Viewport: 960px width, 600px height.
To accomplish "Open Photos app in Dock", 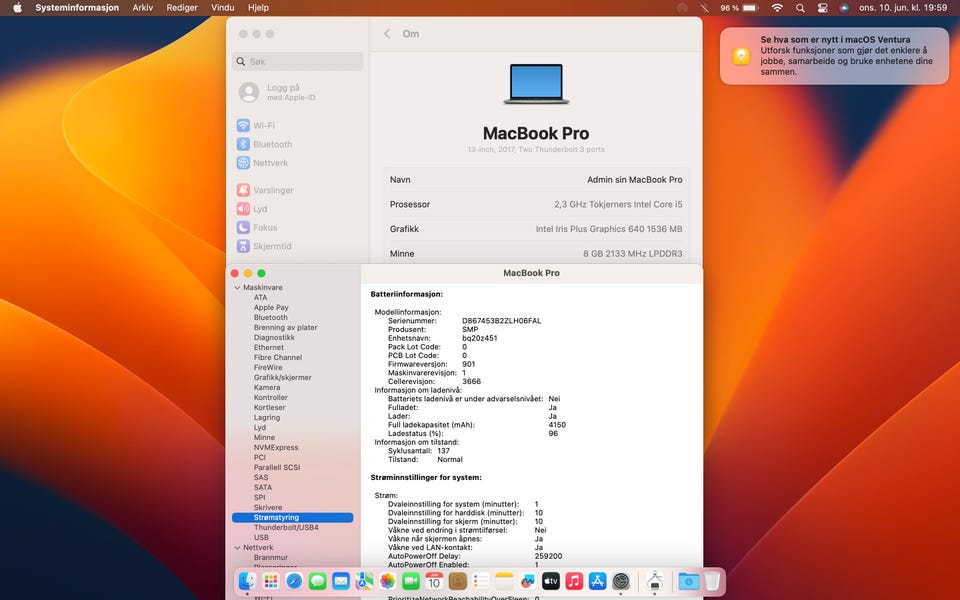I will pyautogui.click(x=388, y=580).
